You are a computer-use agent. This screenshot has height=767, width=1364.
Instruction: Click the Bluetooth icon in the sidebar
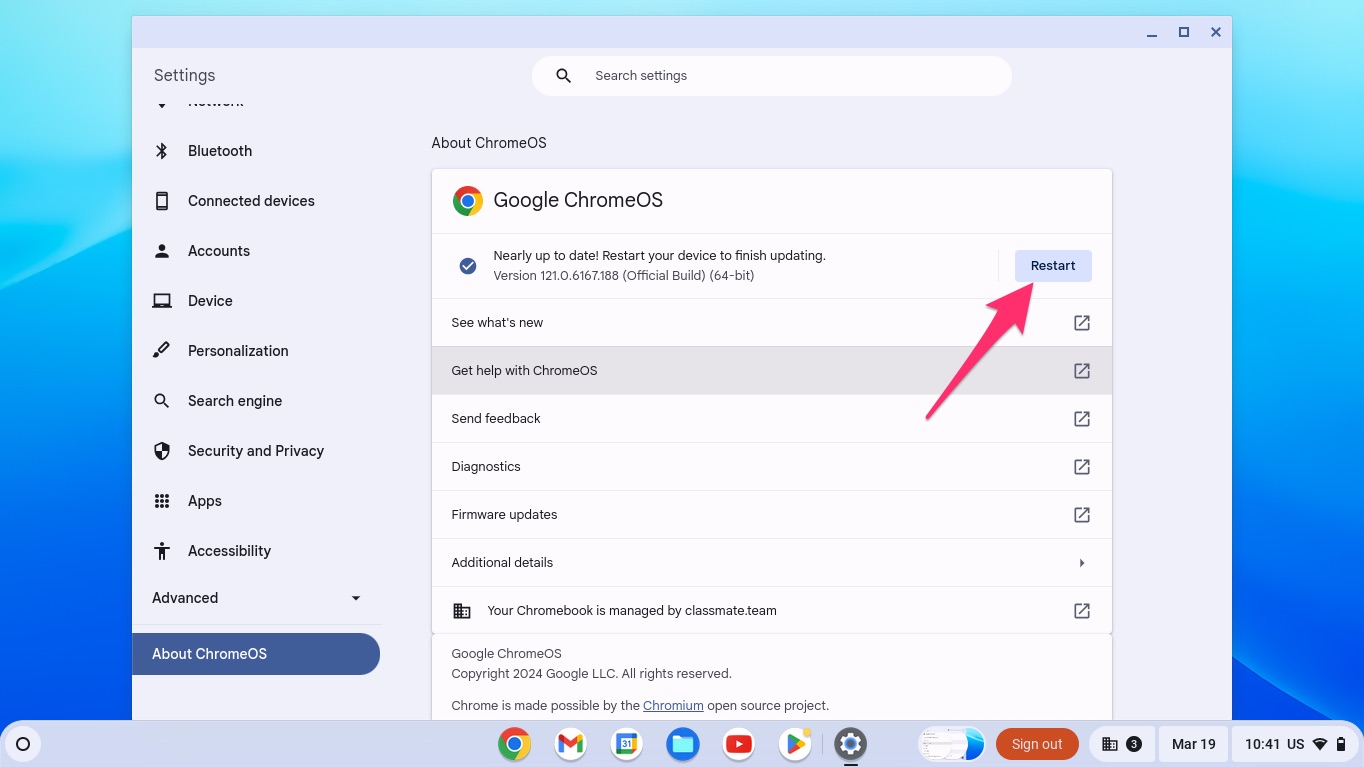162,151
